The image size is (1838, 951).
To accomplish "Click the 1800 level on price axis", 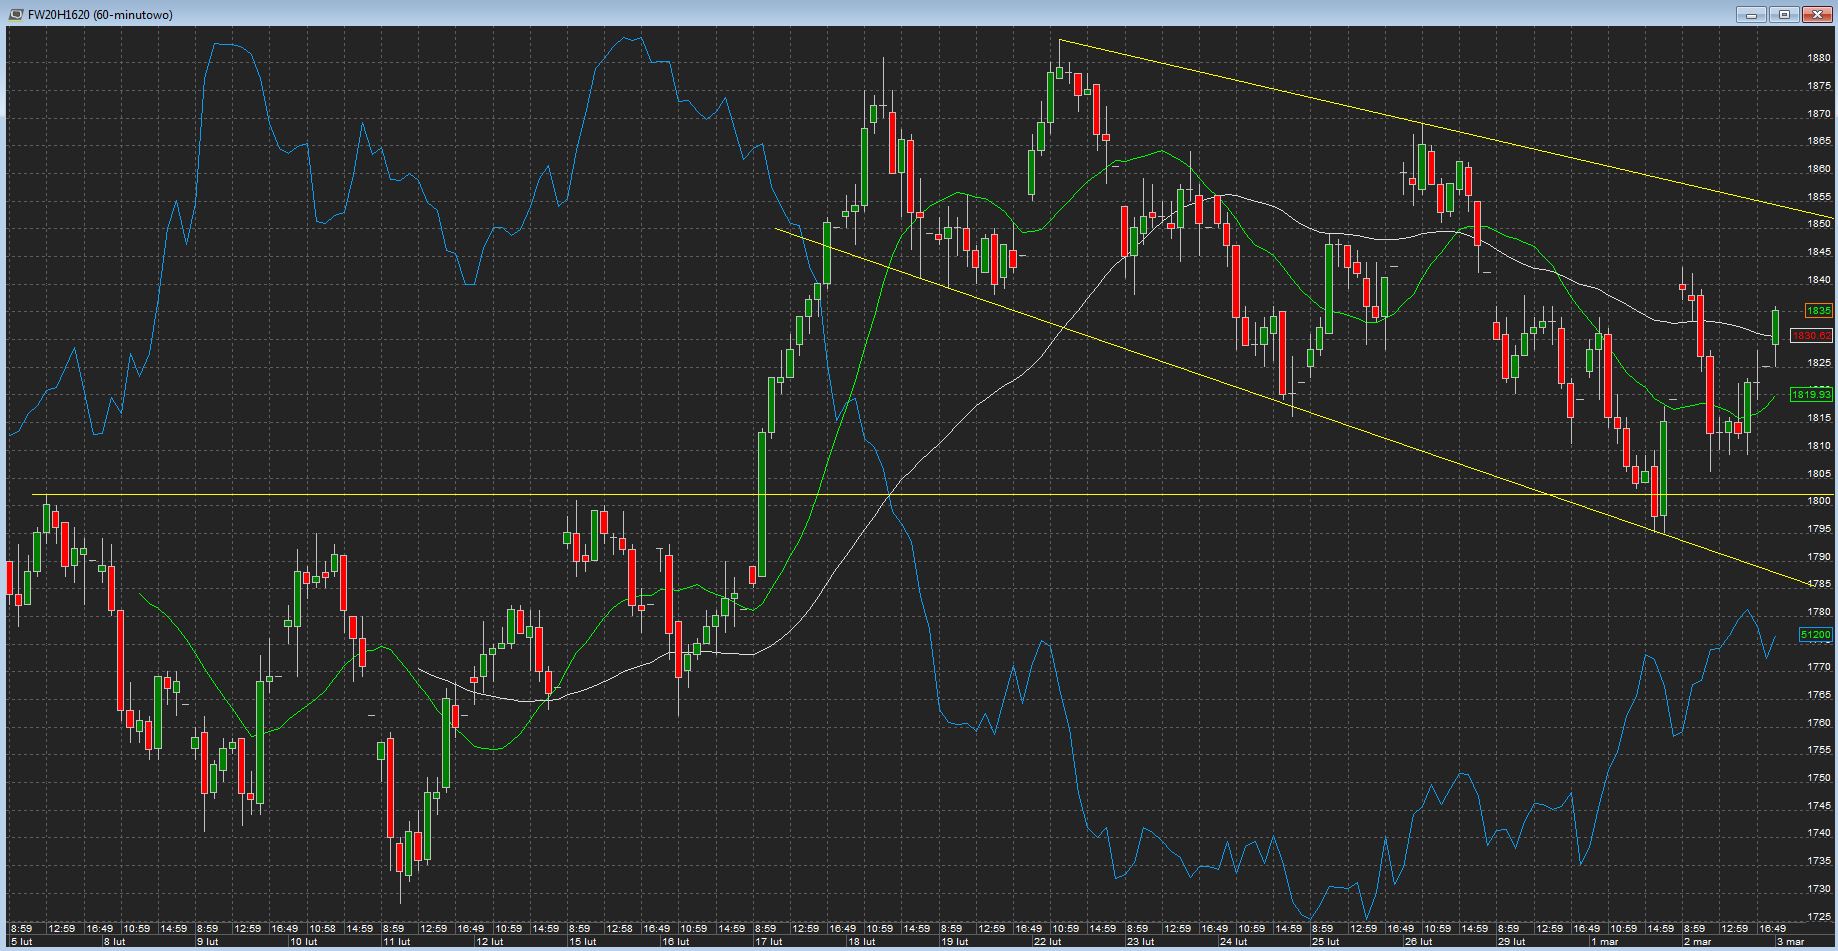I will click(1819, 501).
